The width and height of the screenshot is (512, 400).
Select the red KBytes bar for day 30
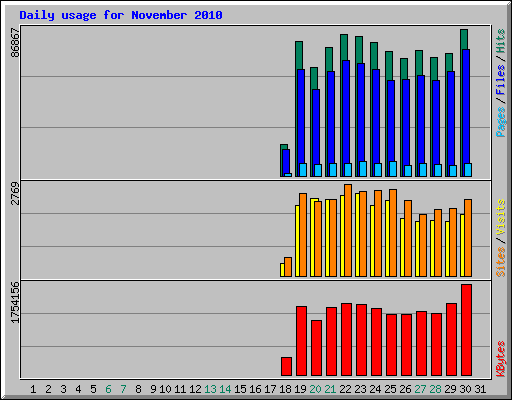(x=466, y=330)
